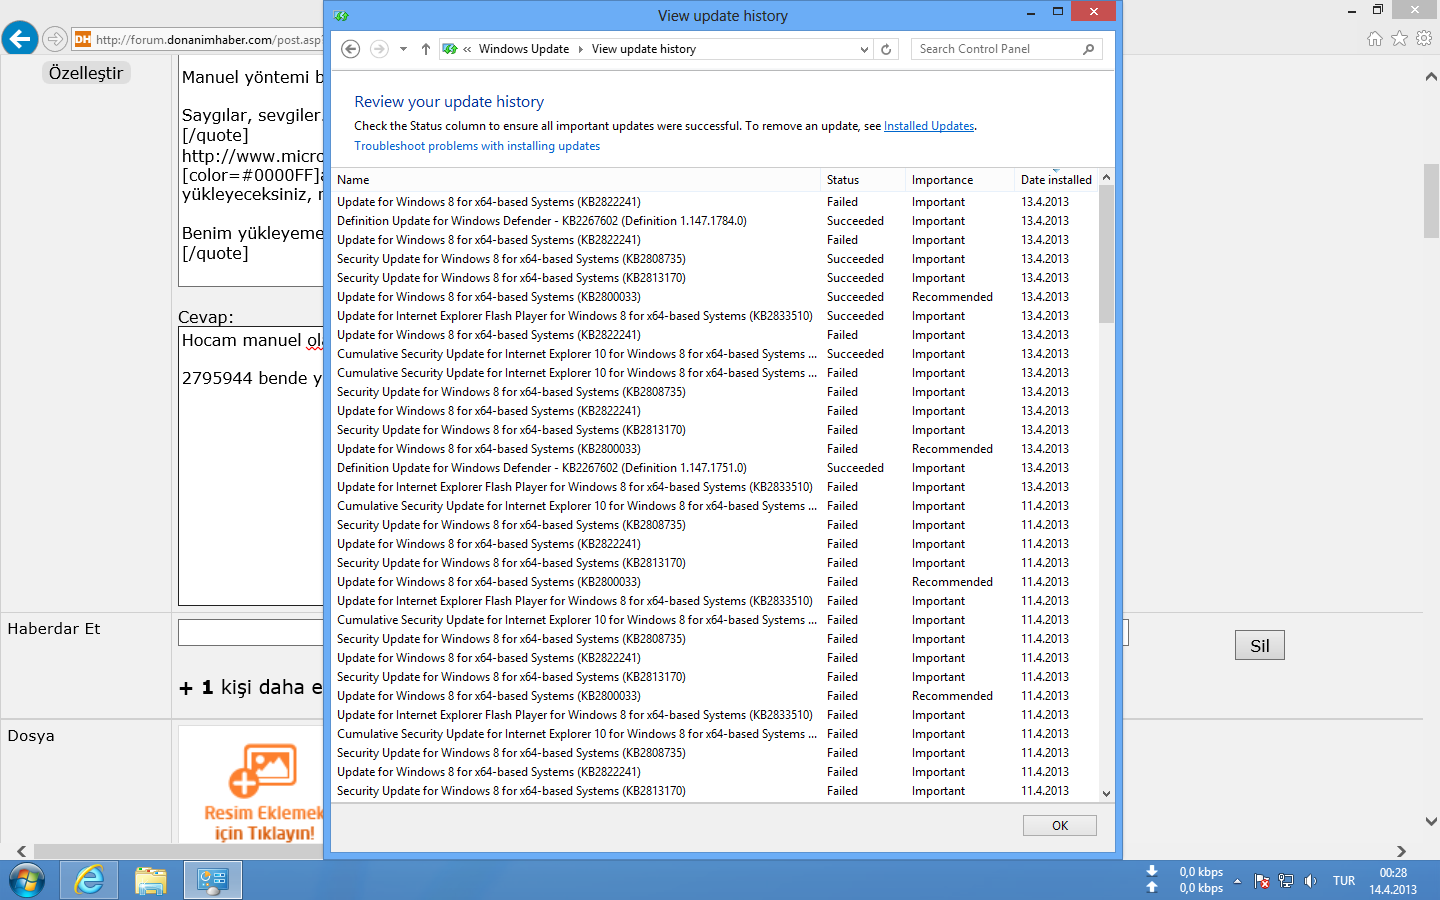Screen dimensions: 1440x900
Task: Sort by the Name column header
Action: point(576,180)
